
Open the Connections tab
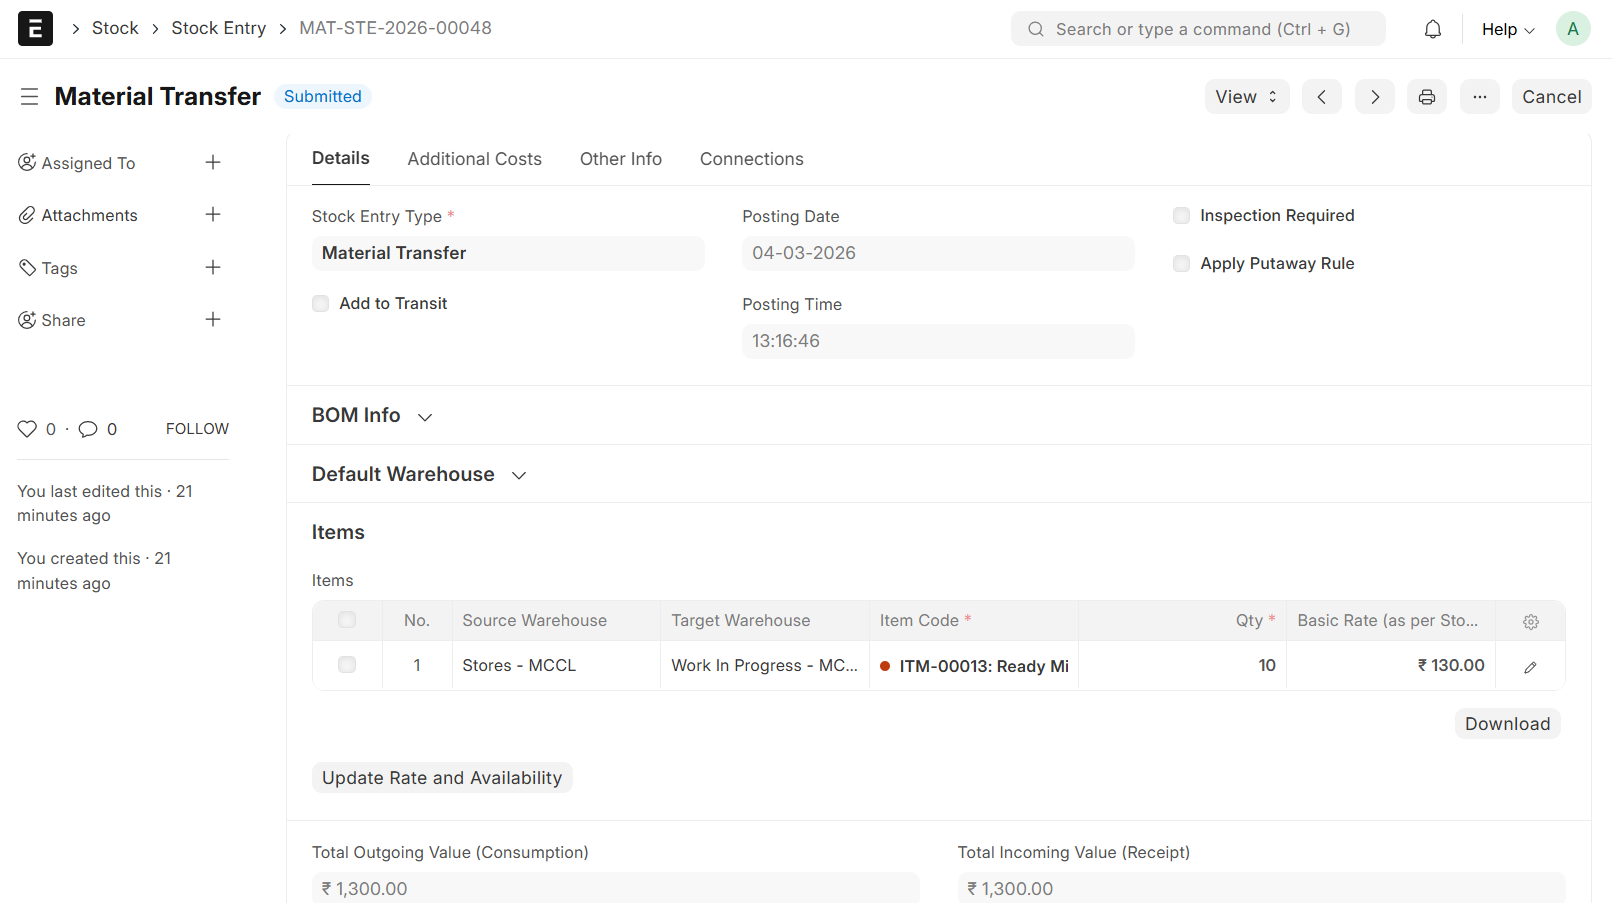tap(751, 159)
